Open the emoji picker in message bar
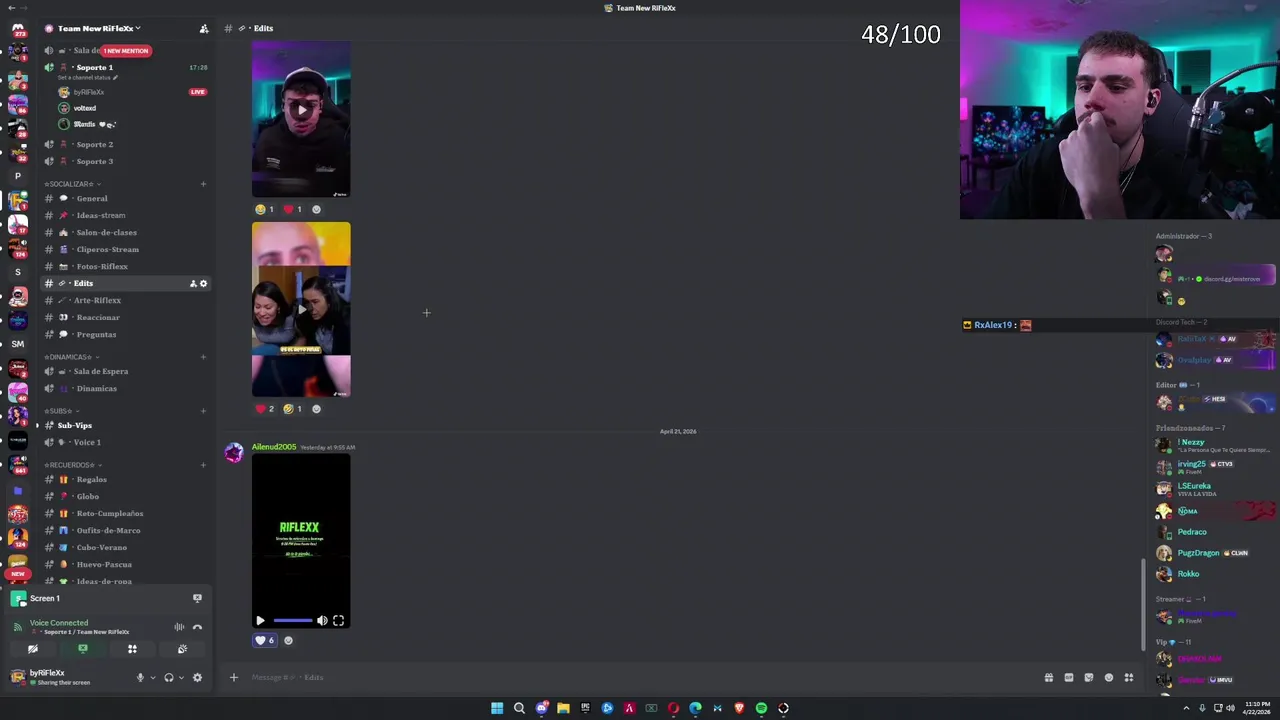Screen dimensions: 1280x720 click(1108, 677)
